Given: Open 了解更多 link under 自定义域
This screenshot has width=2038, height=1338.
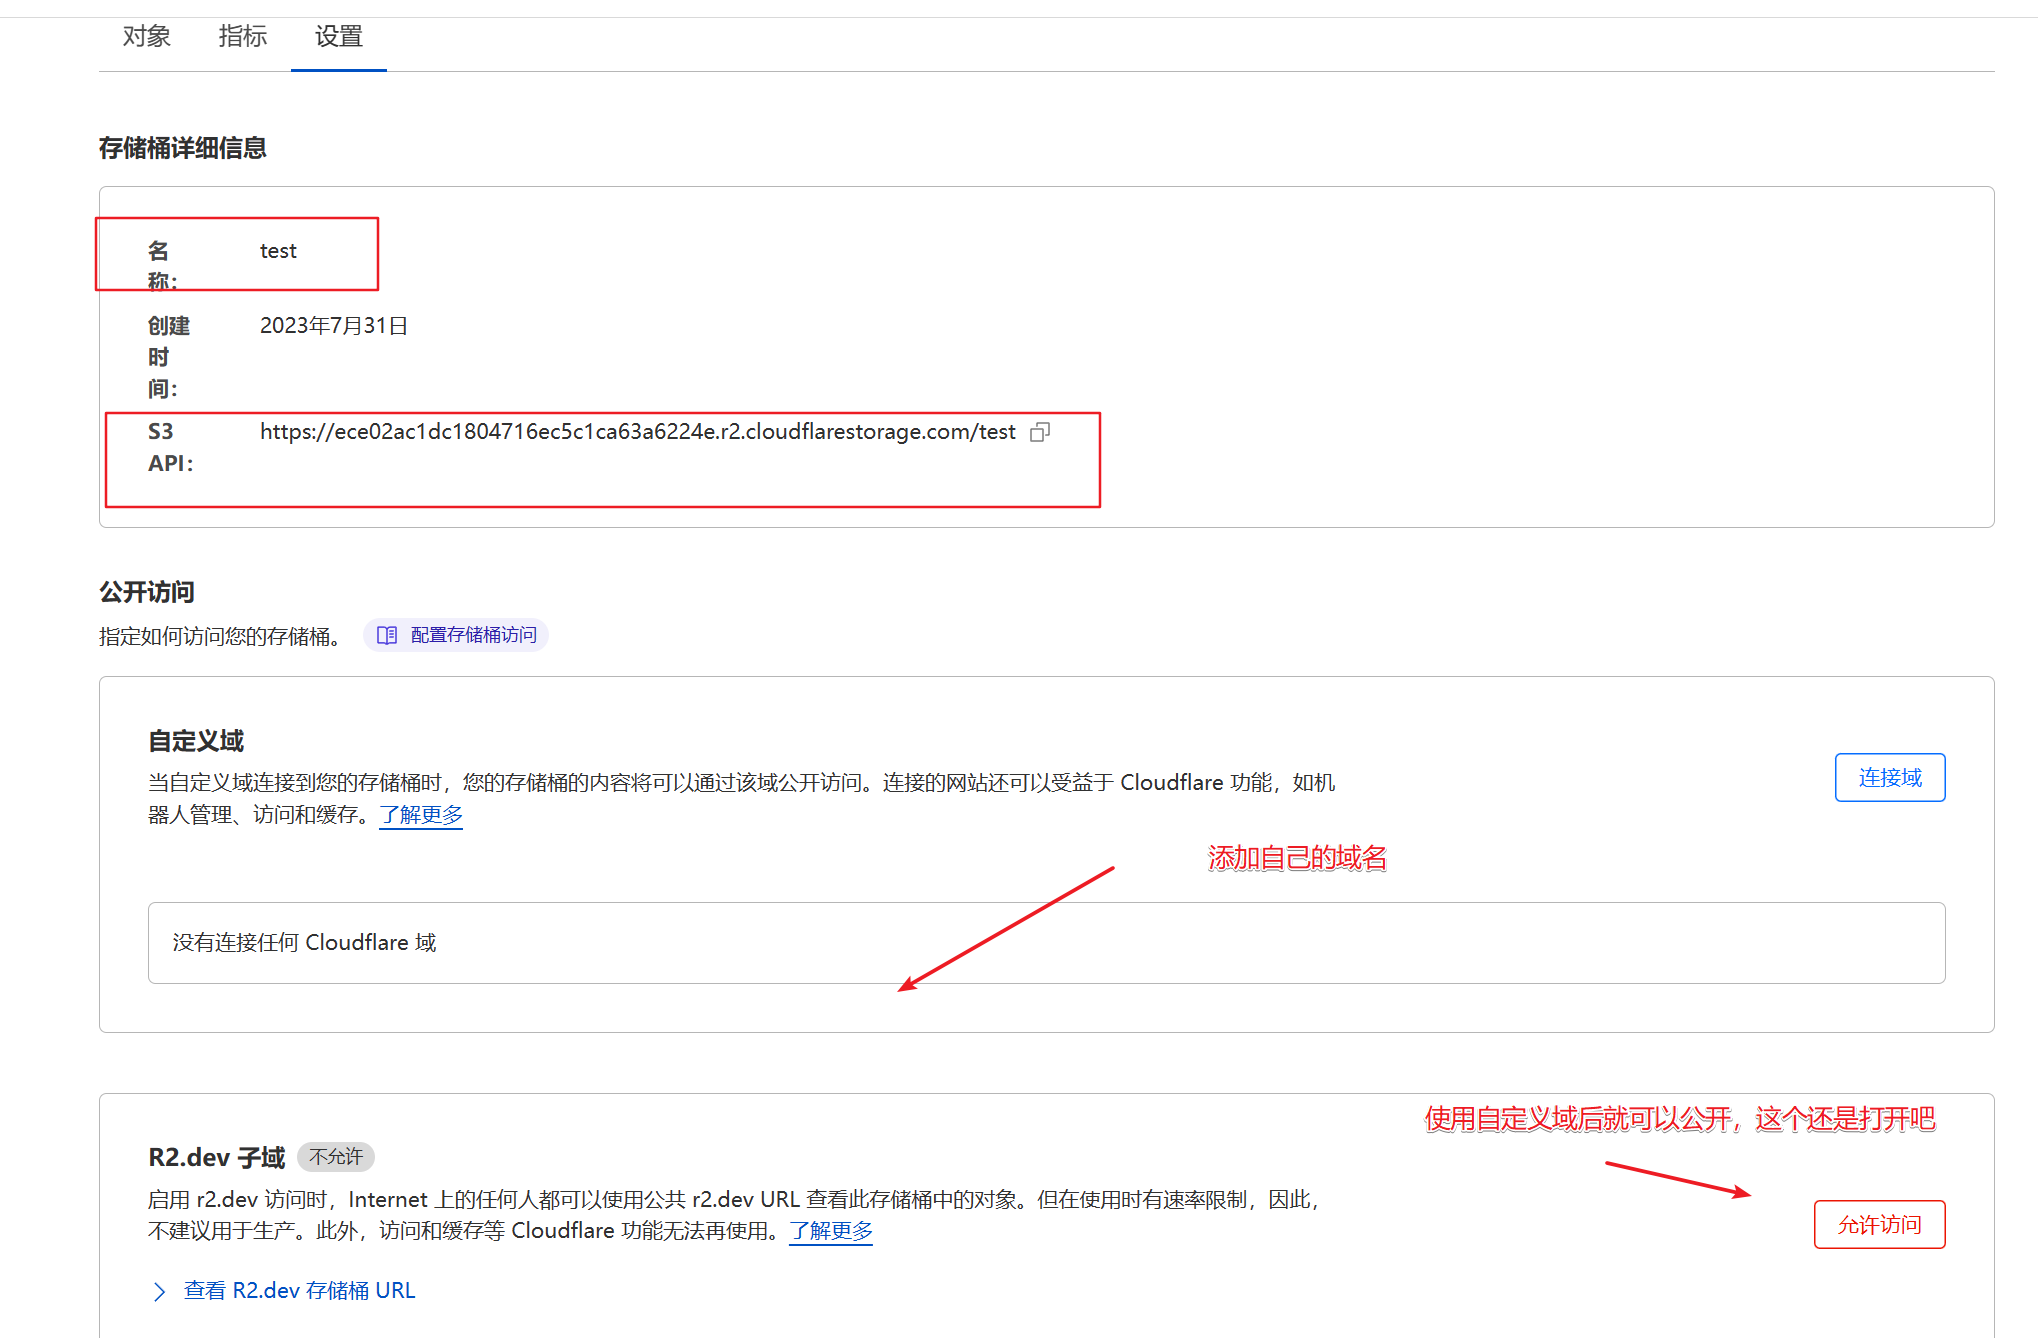Looking at the screenshot, I should coord(421,814).
